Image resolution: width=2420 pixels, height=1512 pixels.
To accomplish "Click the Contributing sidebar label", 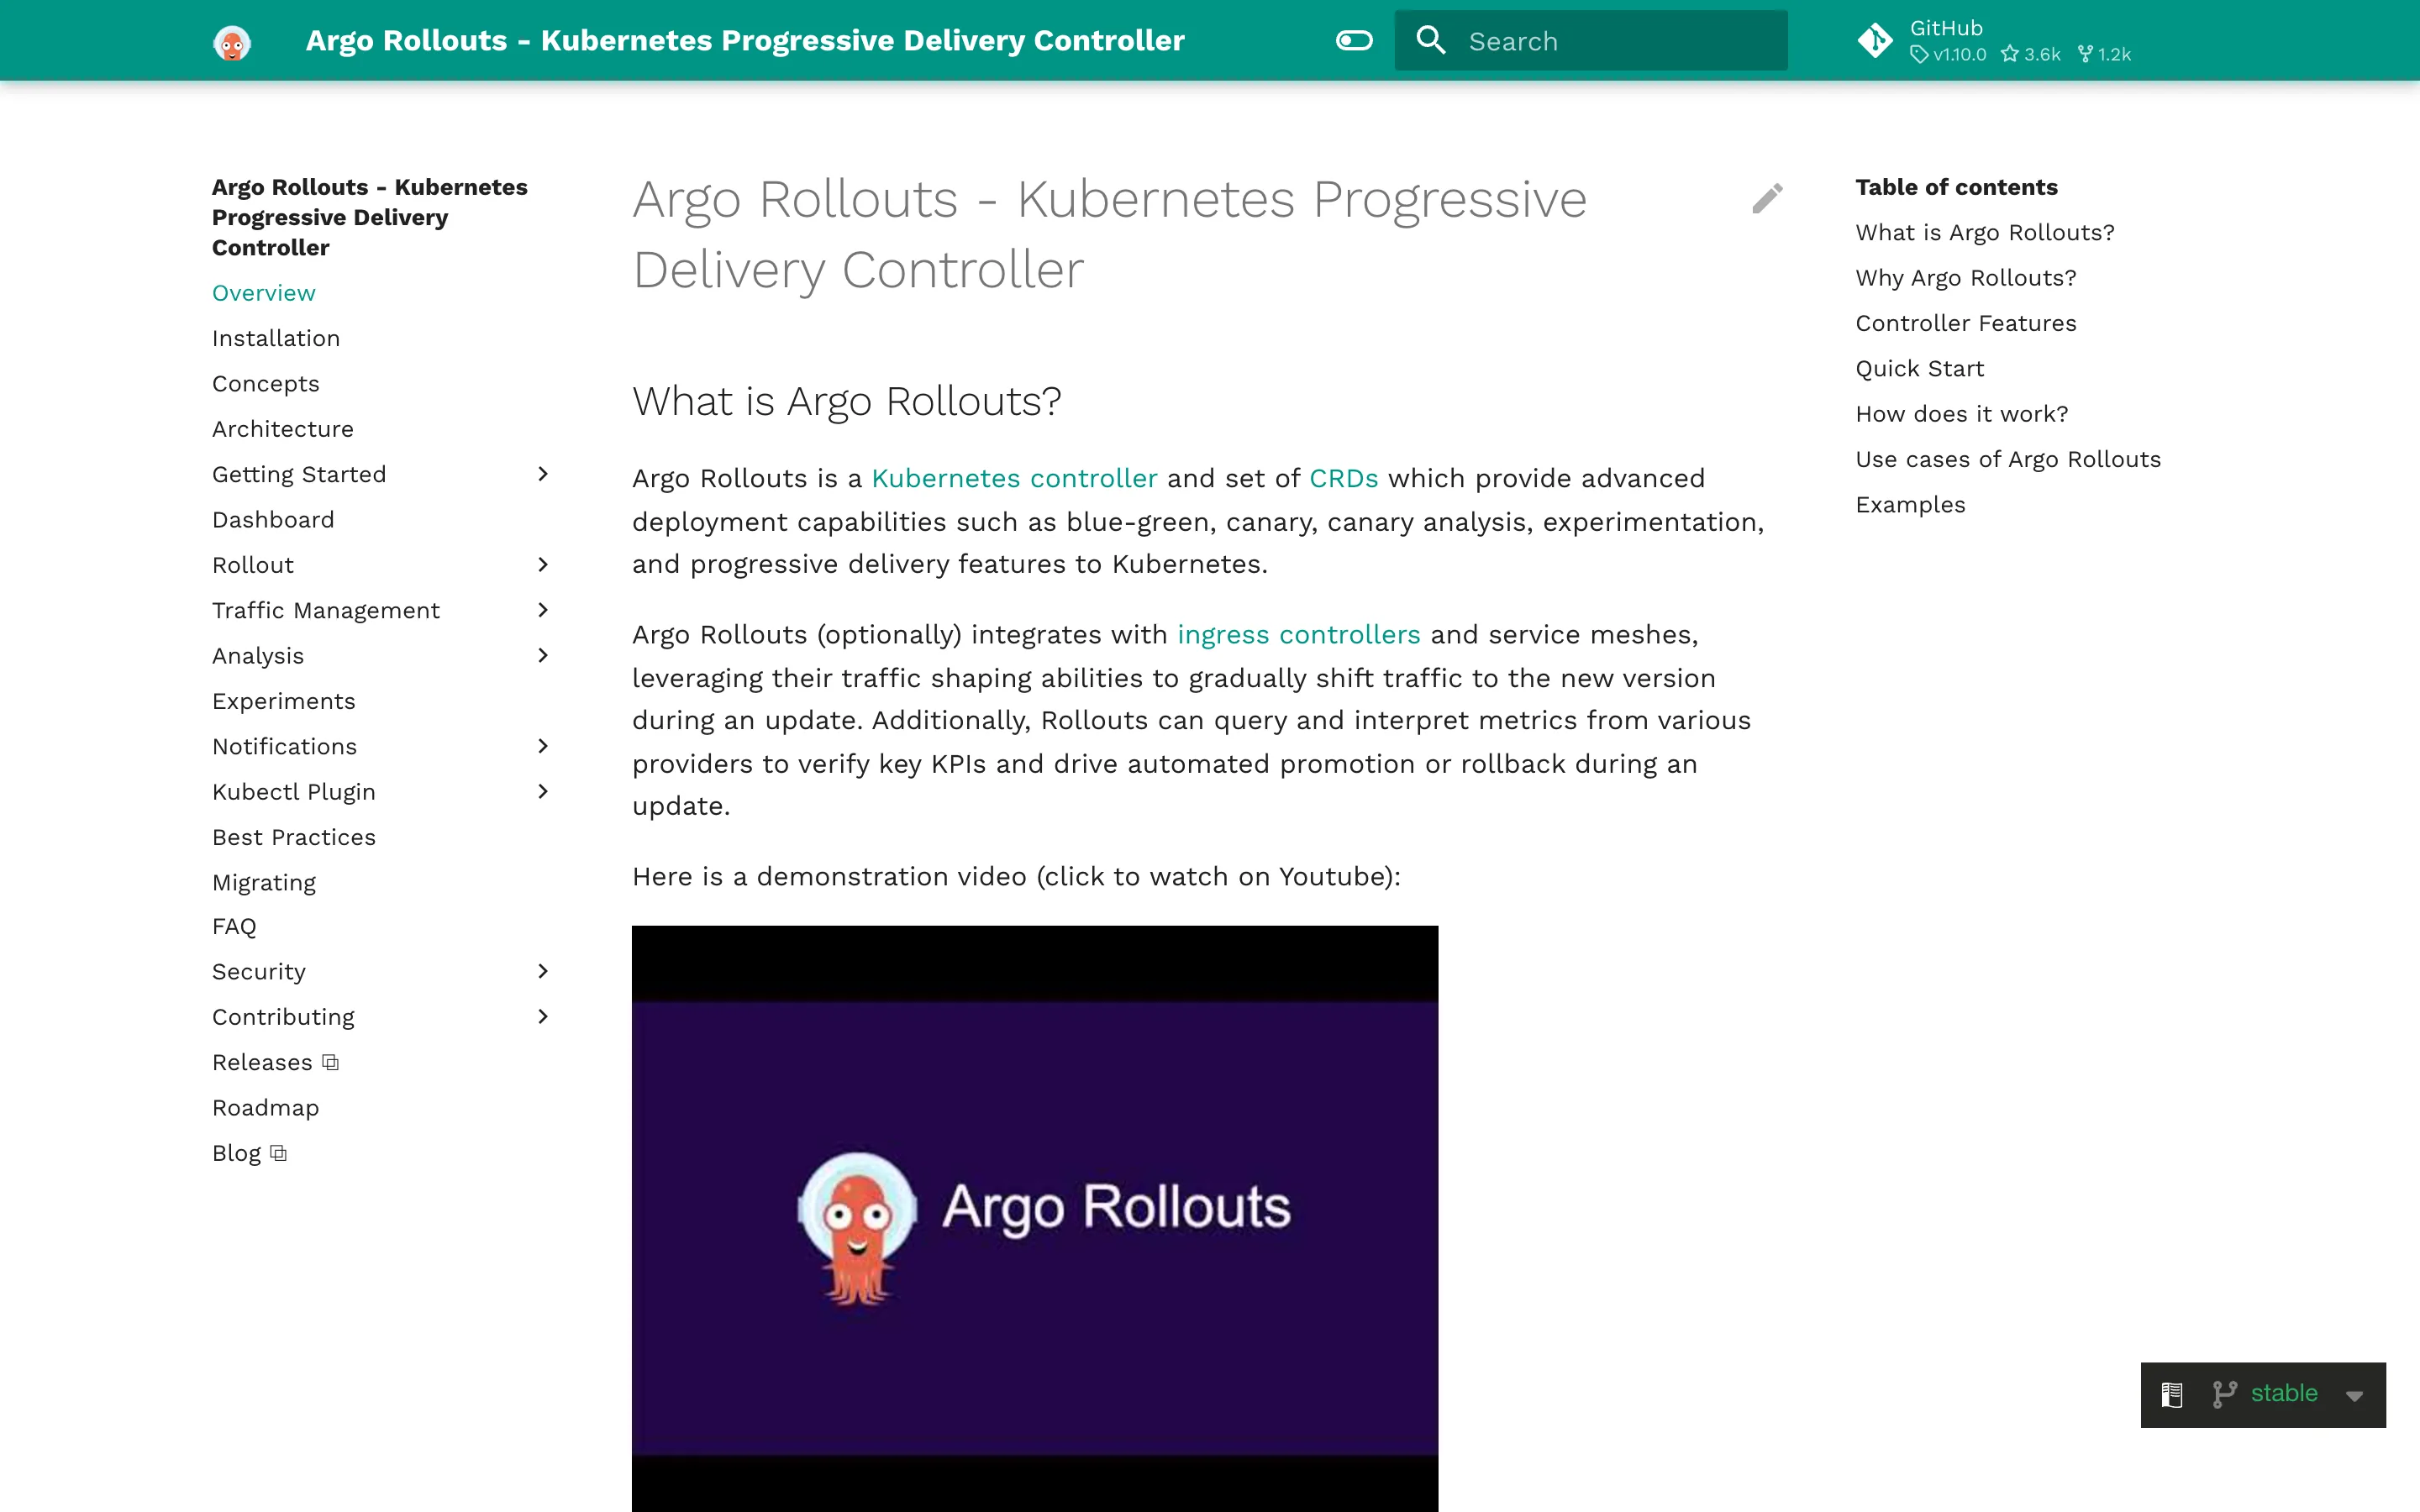I will pyautogui.click(x=283, y=1017).
